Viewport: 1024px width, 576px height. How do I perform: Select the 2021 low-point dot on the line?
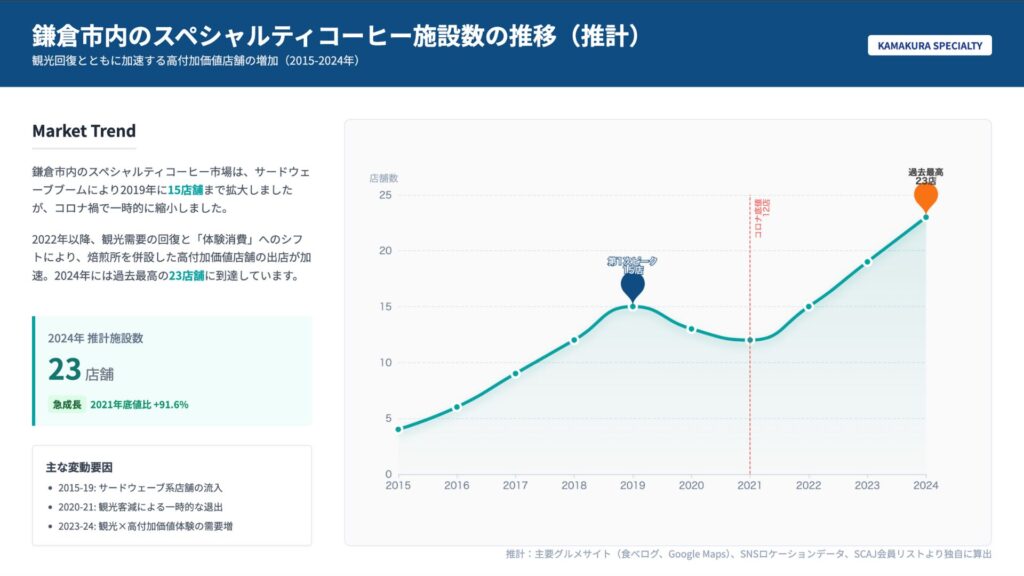[x=750, y=340]
